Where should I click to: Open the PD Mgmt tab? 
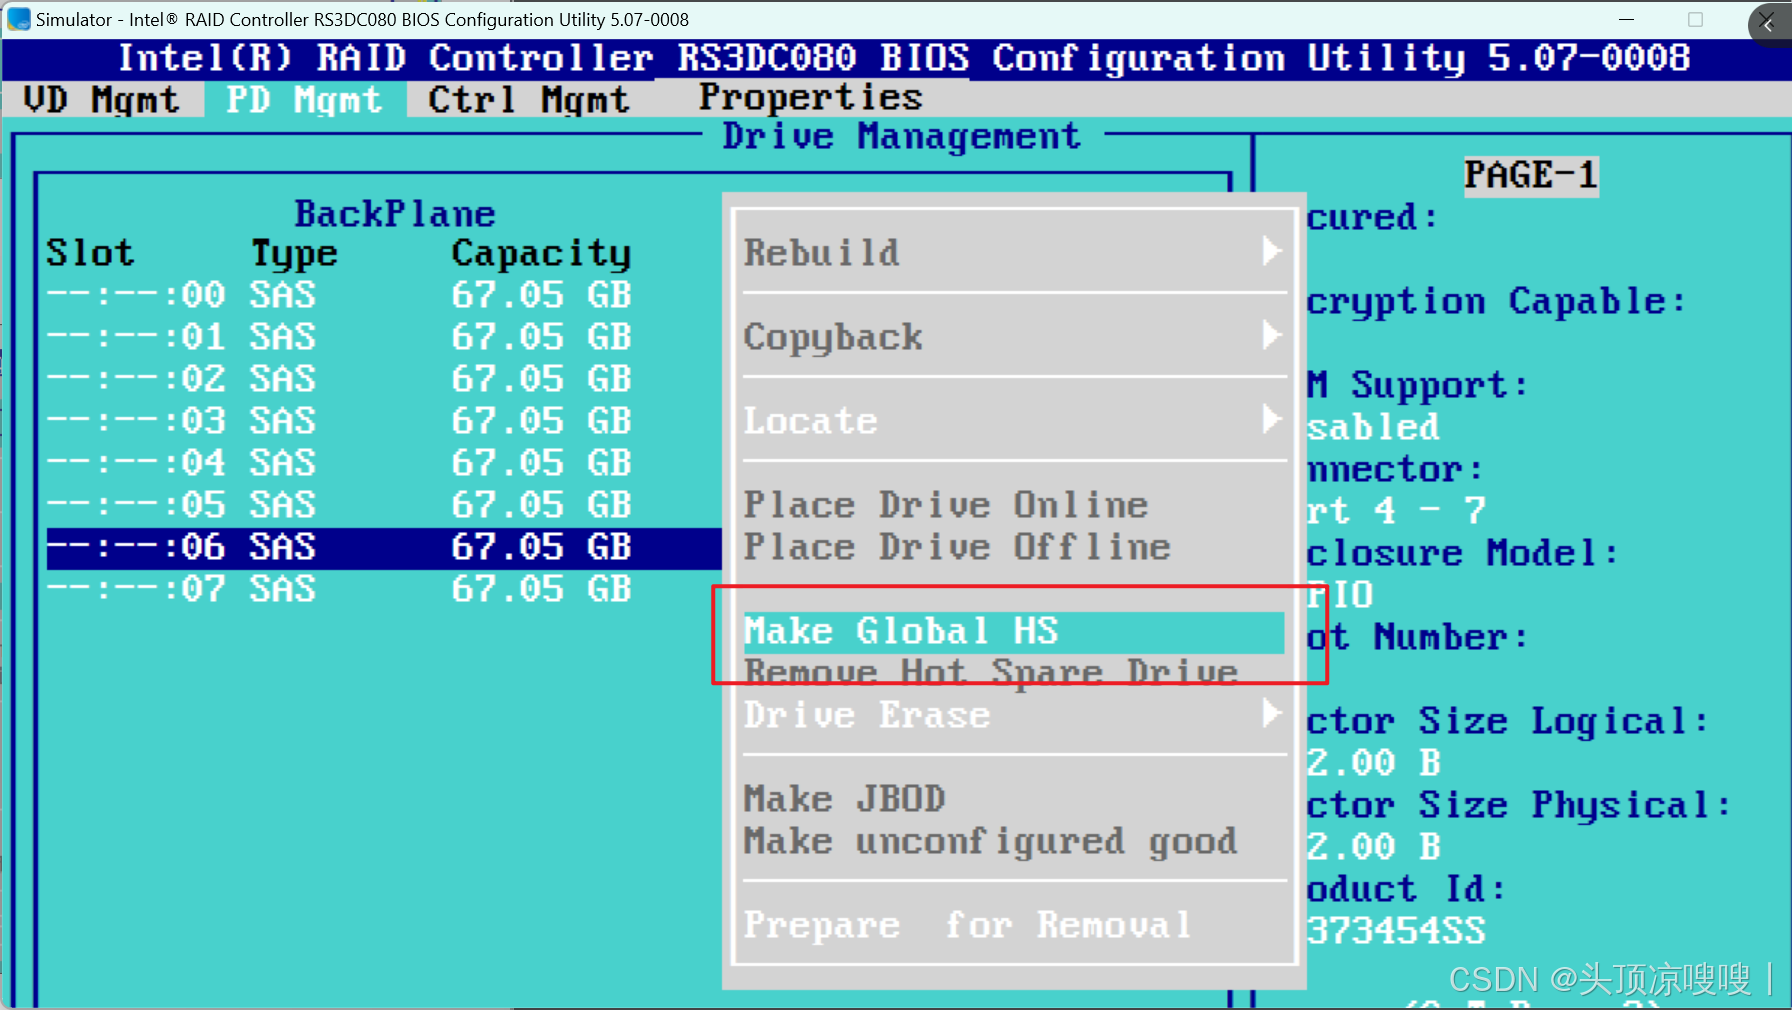coord(304,99)
